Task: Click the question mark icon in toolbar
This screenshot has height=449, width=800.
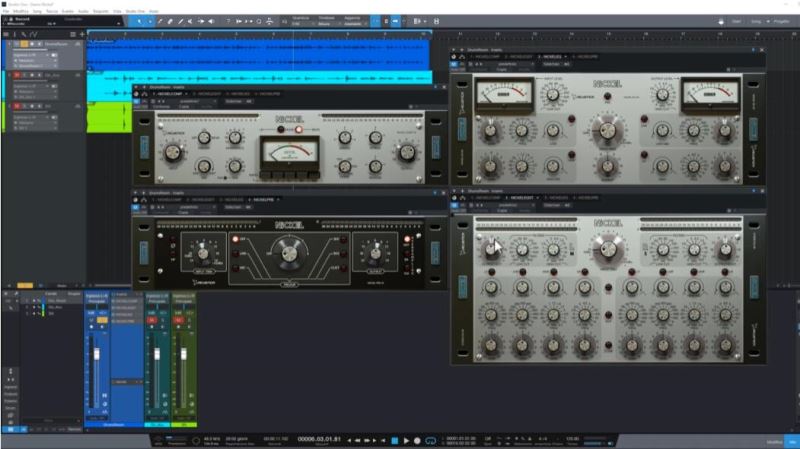Action: click(x=228, y=21)
